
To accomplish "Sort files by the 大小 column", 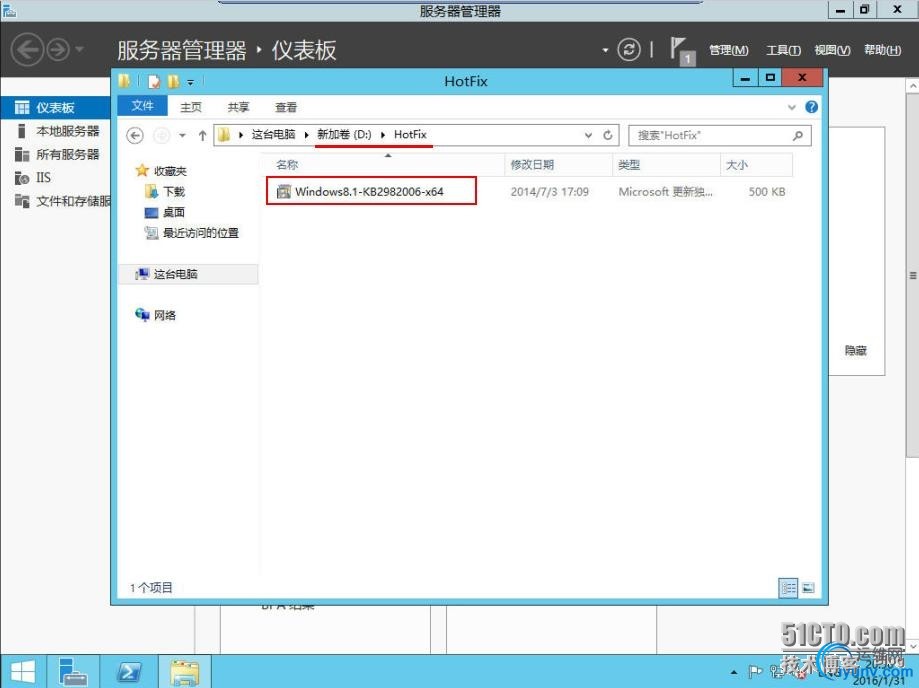I will 756,165.
